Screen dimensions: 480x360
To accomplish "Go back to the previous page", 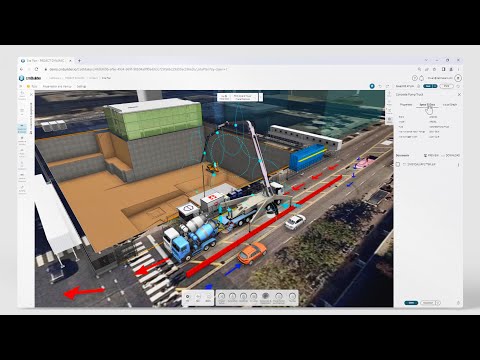I will [x=22, y=69].
